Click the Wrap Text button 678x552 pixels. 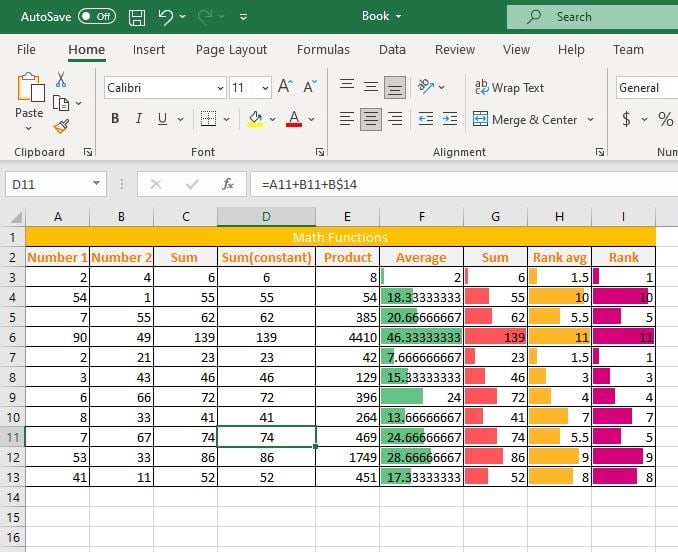pyautogui.click(x=509, y=88)
